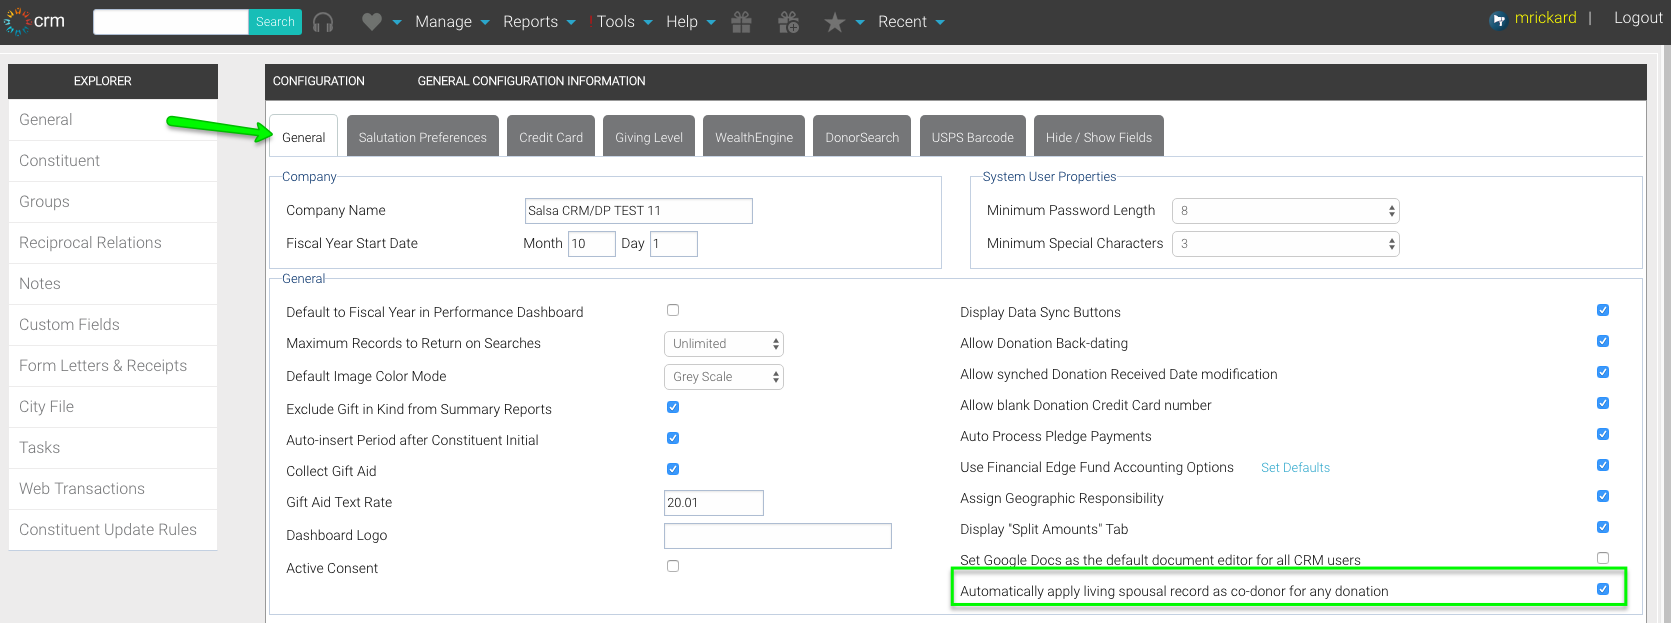The height and width of the screenshot is (623, 1671).
Task: Open the Default Image Color Mode dropdown
Action: pos(723,377)
